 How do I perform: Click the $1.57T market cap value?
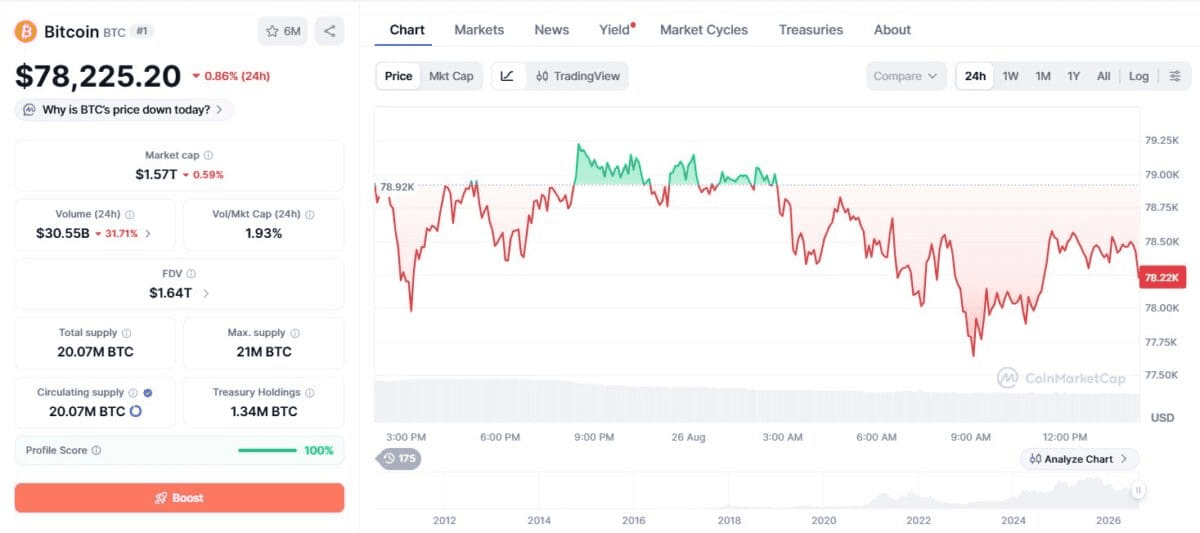[x=156, y=174]
